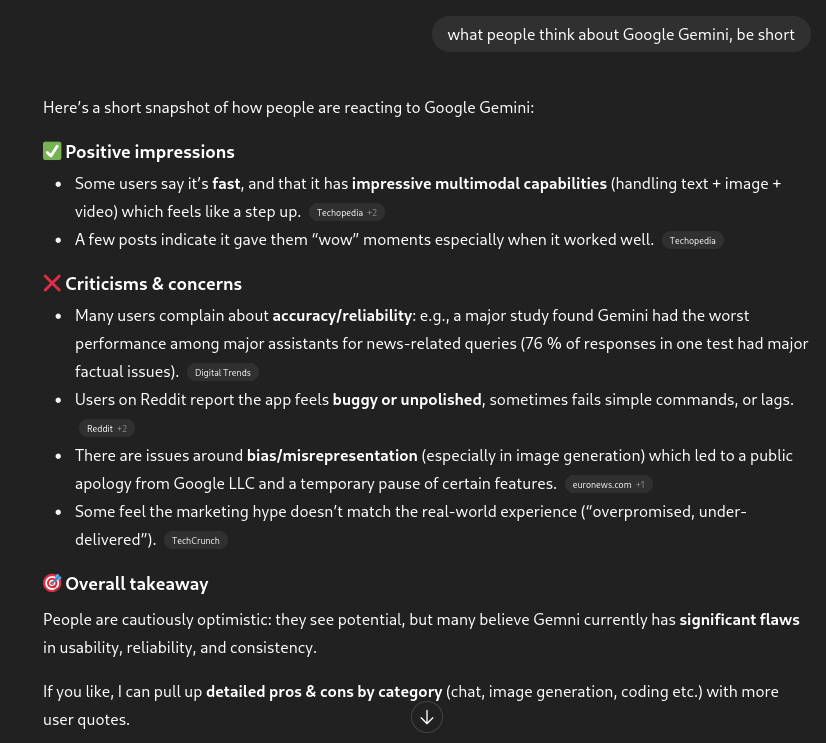
Task: Click bold text "impressive multimodal capabilities"
Action: click(x=479, y=184)
